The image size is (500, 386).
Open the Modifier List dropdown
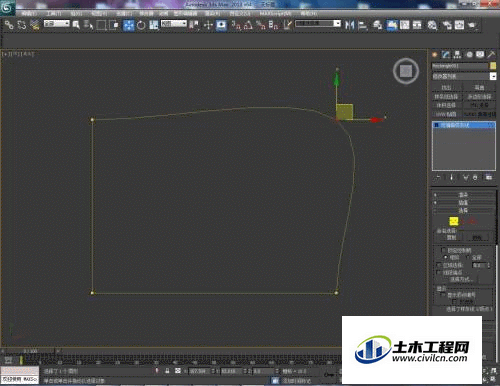click(x=464, y=76)
